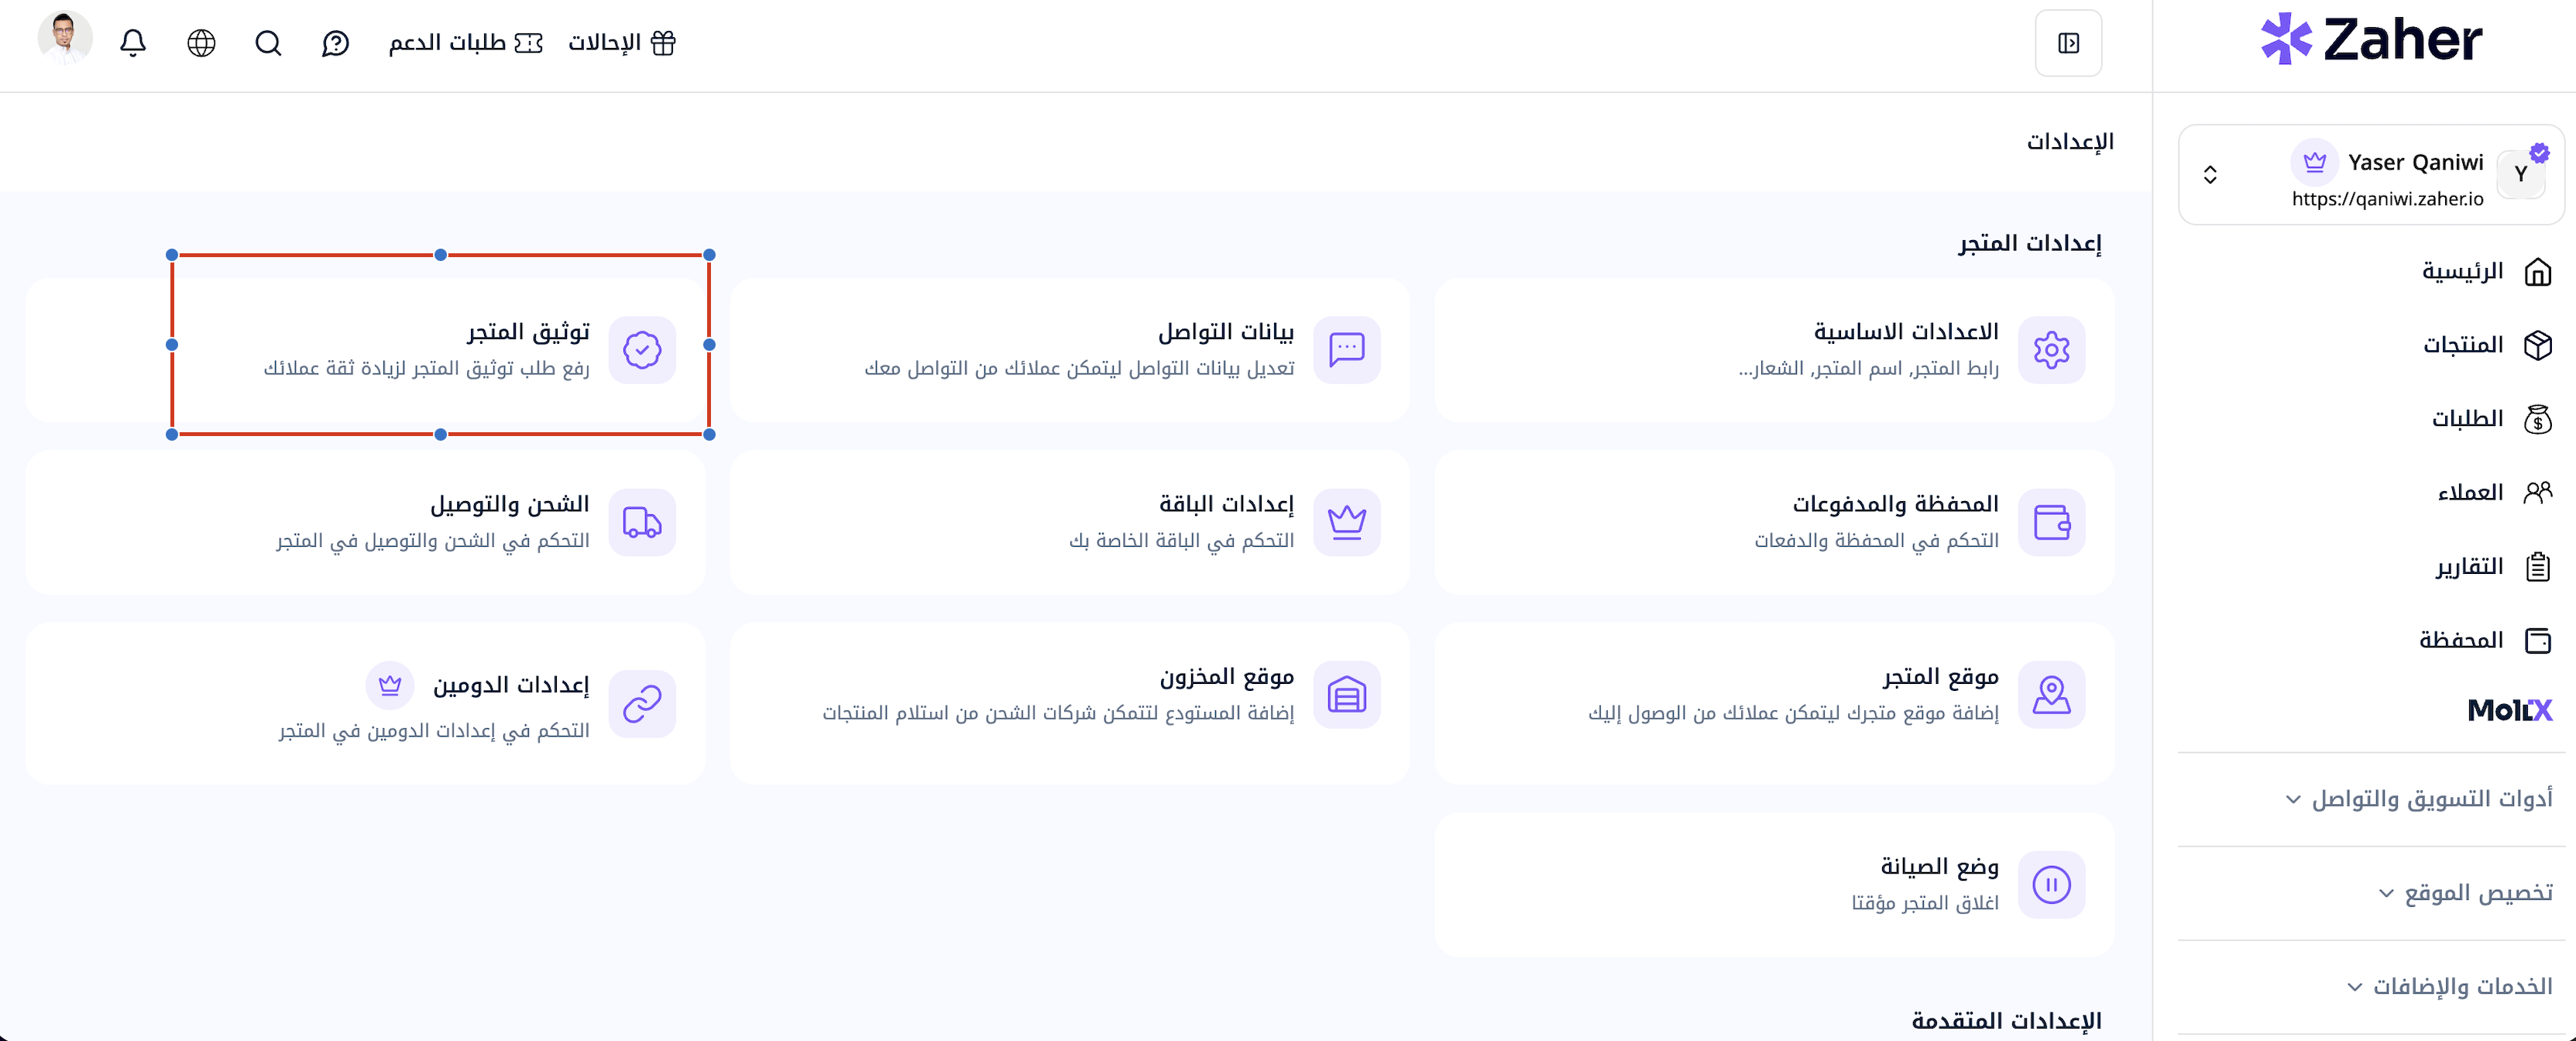Open the Yaser Qaniwi store switcher
The image size is (2576, 1041).
(x=2370, y=175)
